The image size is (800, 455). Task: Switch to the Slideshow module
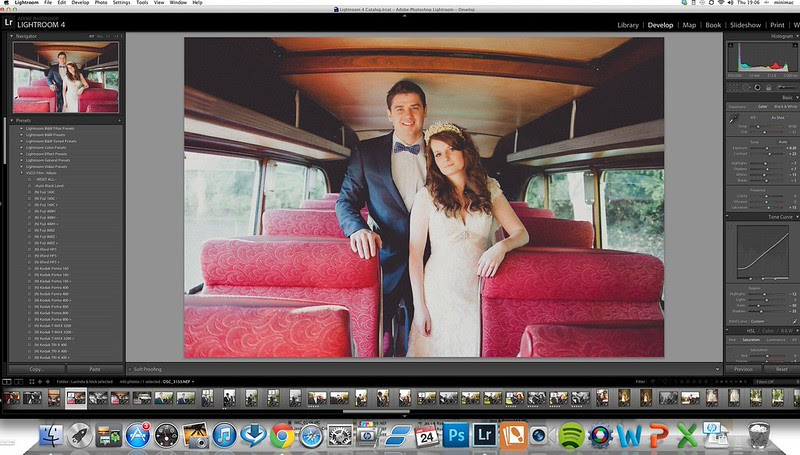click(745, 25)
